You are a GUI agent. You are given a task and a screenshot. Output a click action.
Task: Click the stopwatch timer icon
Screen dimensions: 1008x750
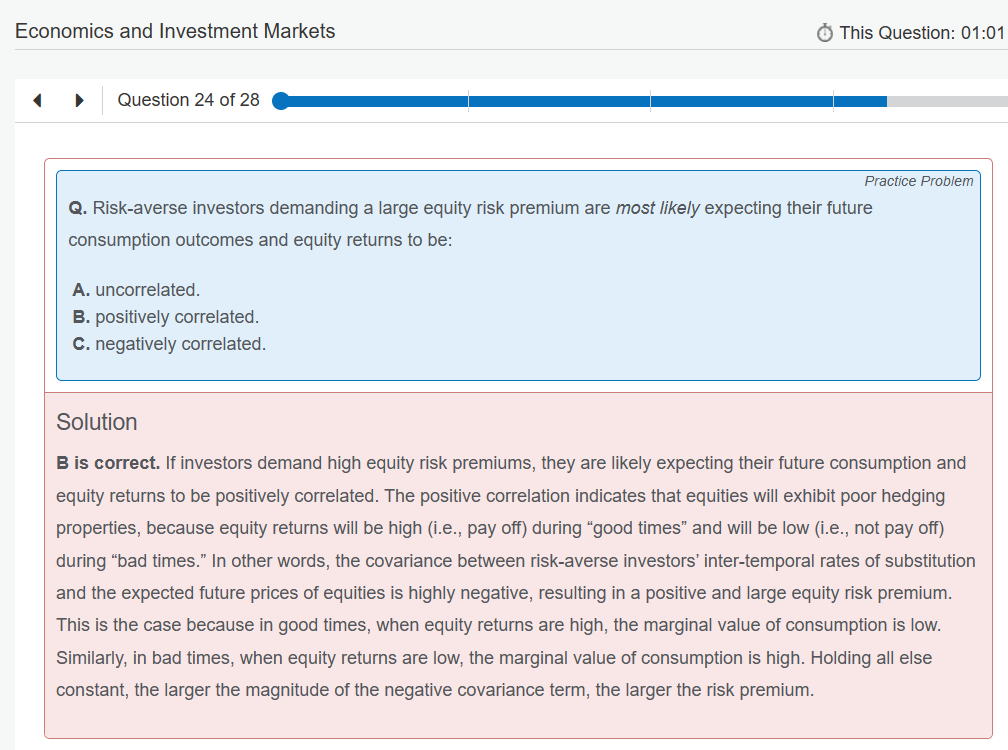click(825, 34)
